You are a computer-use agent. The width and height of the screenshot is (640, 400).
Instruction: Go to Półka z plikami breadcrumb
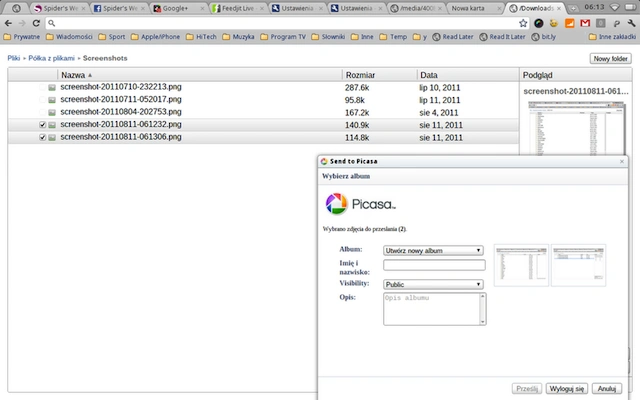51,58
